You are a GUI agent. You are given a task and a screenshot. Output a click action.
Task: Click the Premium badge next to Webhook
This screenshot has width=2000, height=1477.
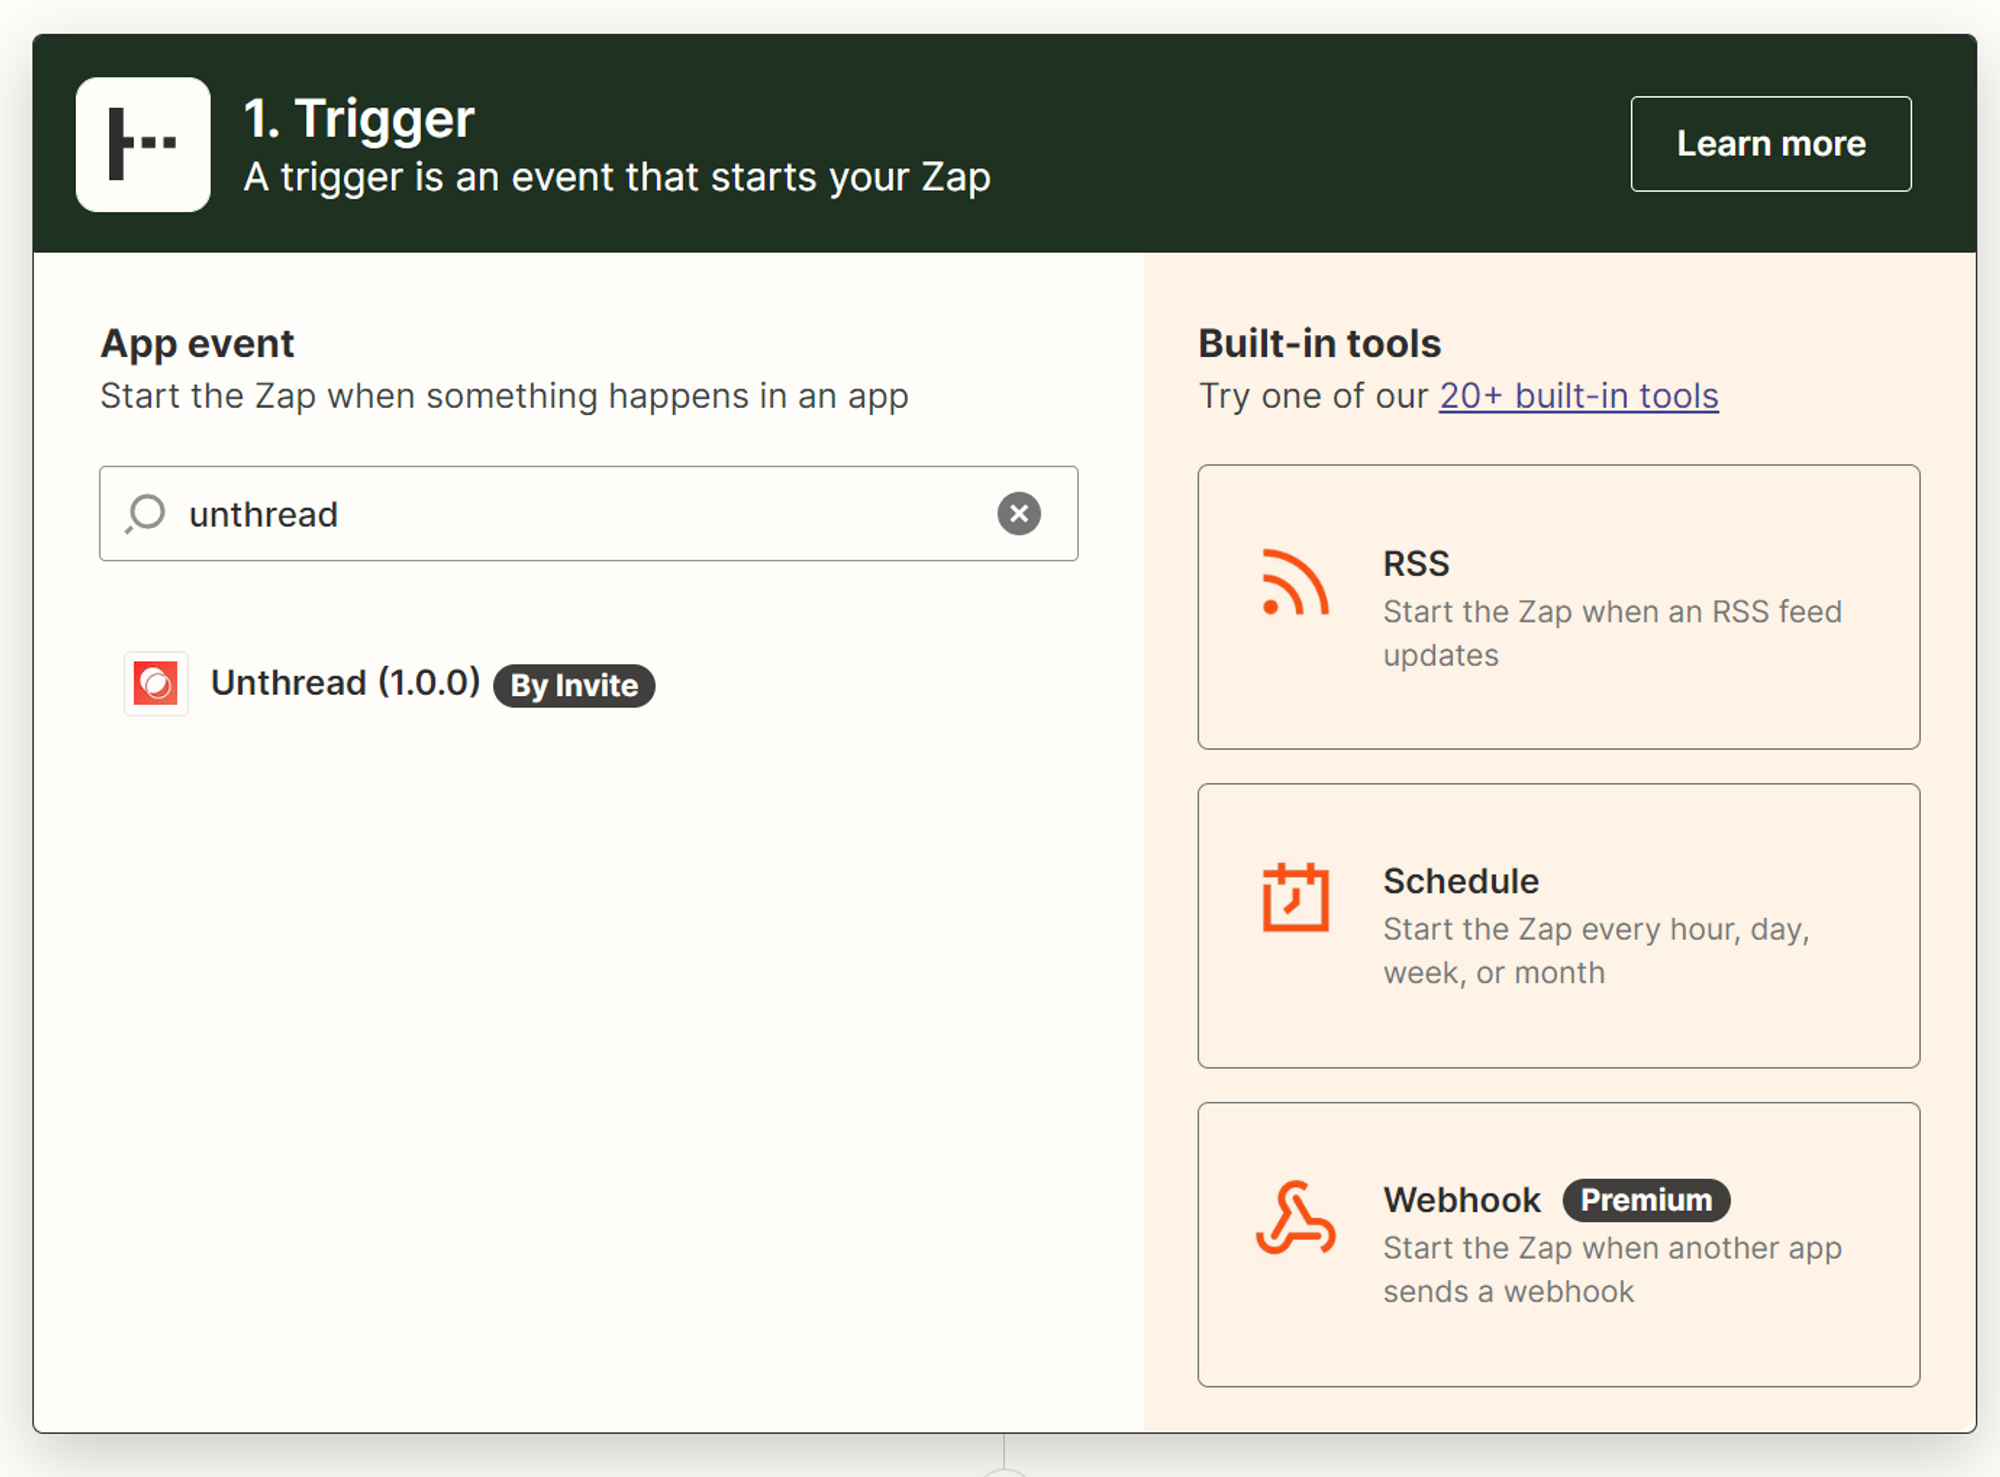point(1645,1200)
